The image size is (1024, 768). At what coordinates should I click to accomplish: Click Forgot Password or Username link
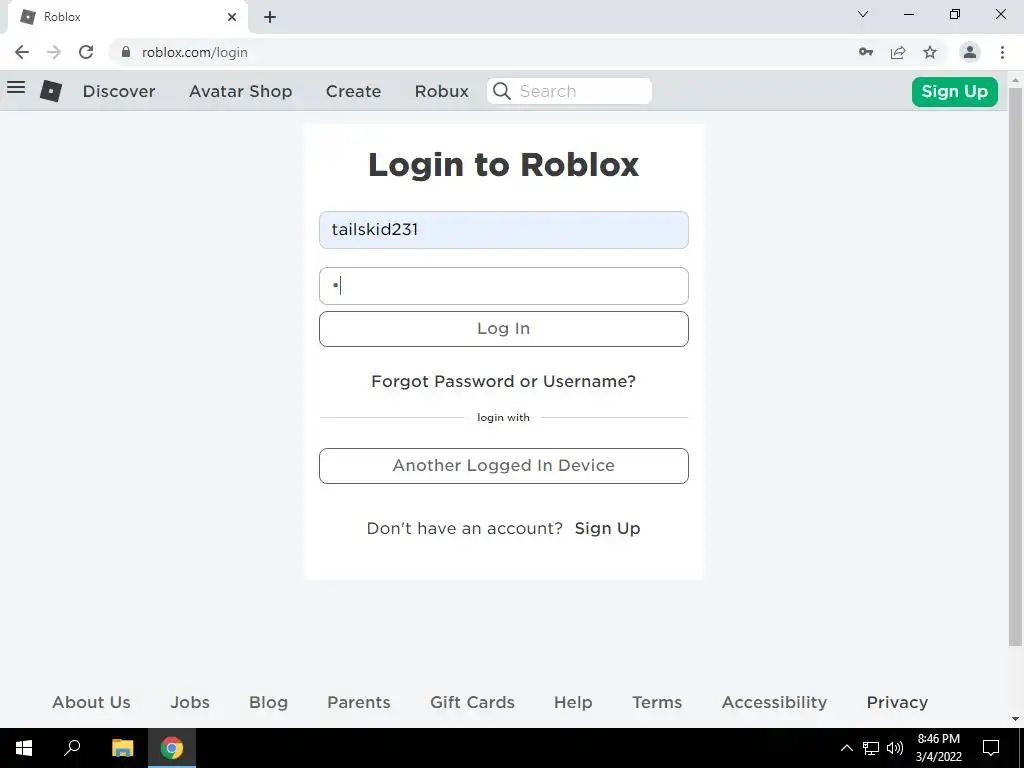coord(504,381)
